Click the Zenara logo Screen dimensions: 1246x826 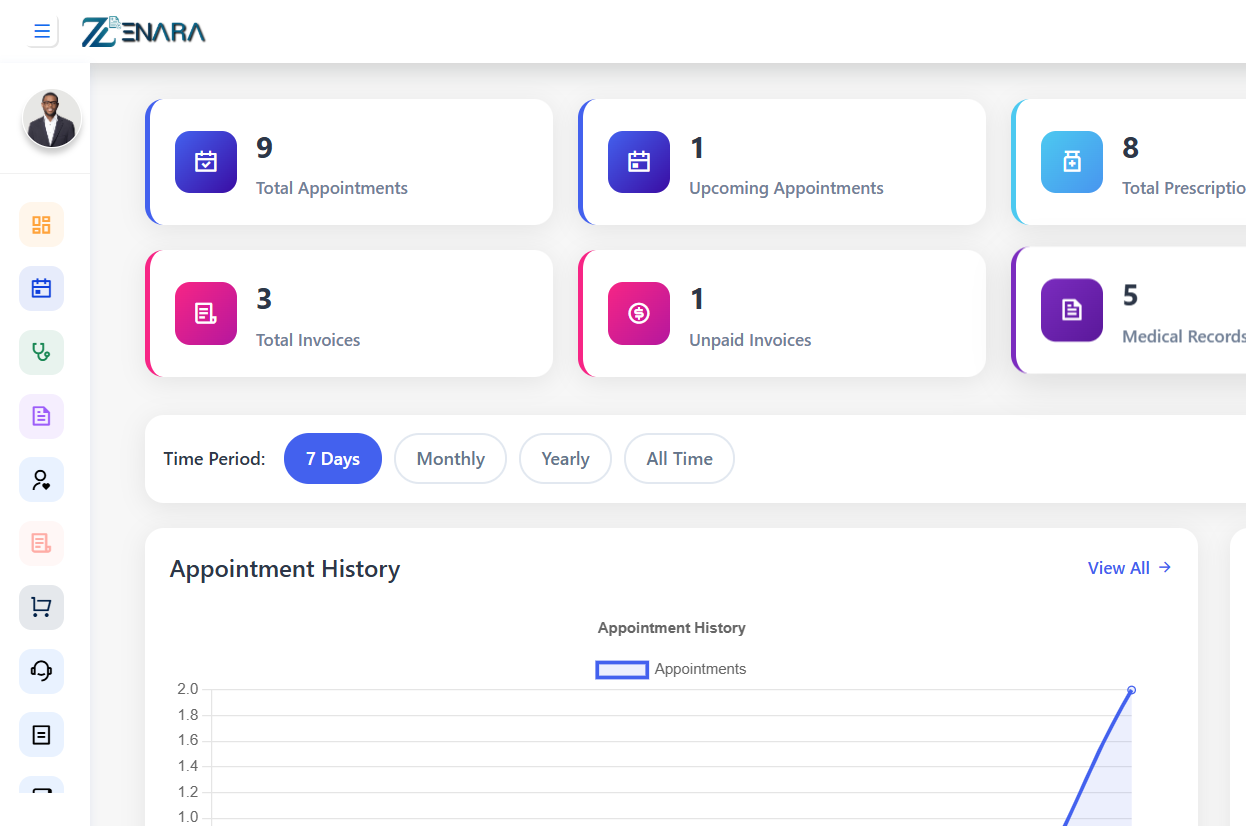click(143, 31)
